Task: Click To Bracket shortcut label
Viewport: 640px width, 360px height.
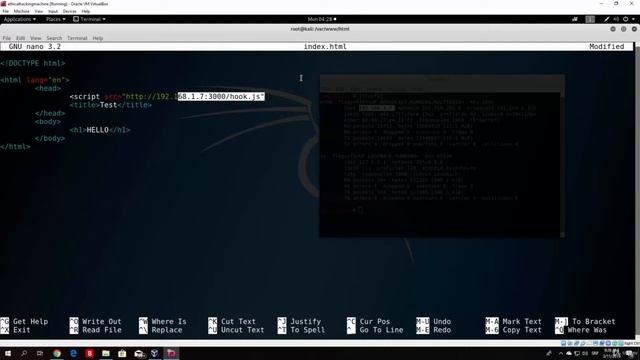Action: pyautogui.click(x=593, y=322)
